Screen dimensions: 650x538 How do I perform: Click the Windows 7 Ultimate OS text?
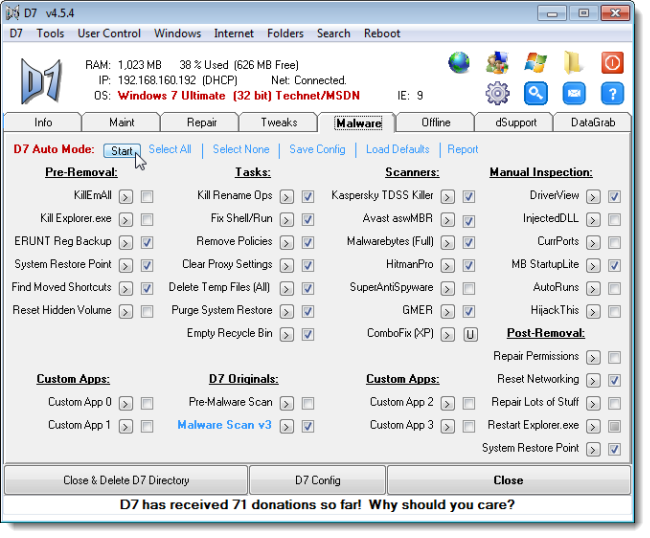click(x=238, y=96)
